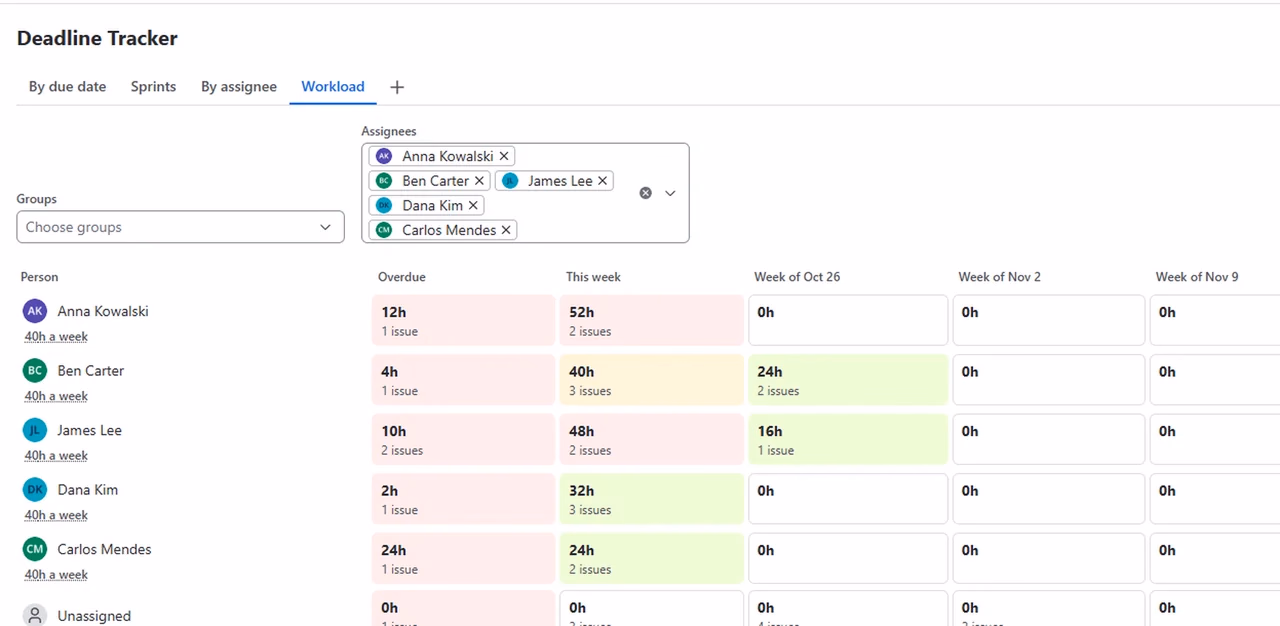Click the Week of Nov 2 column header

(x=999, y=277)
